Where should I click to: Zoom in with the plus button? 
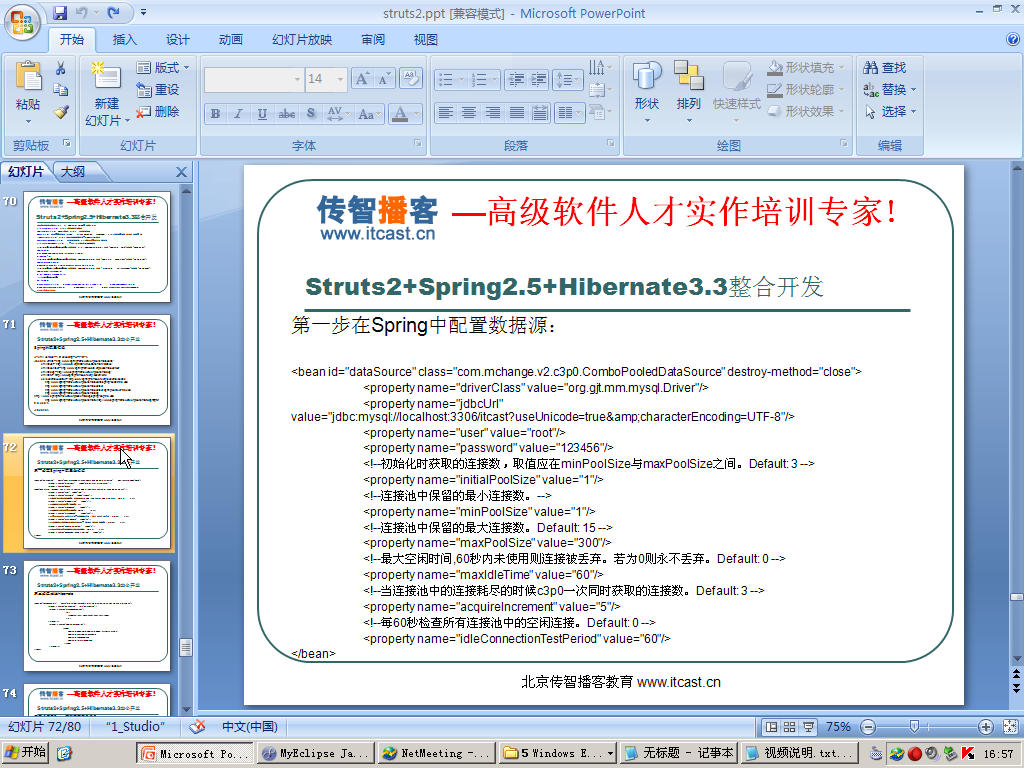point(985,727)
